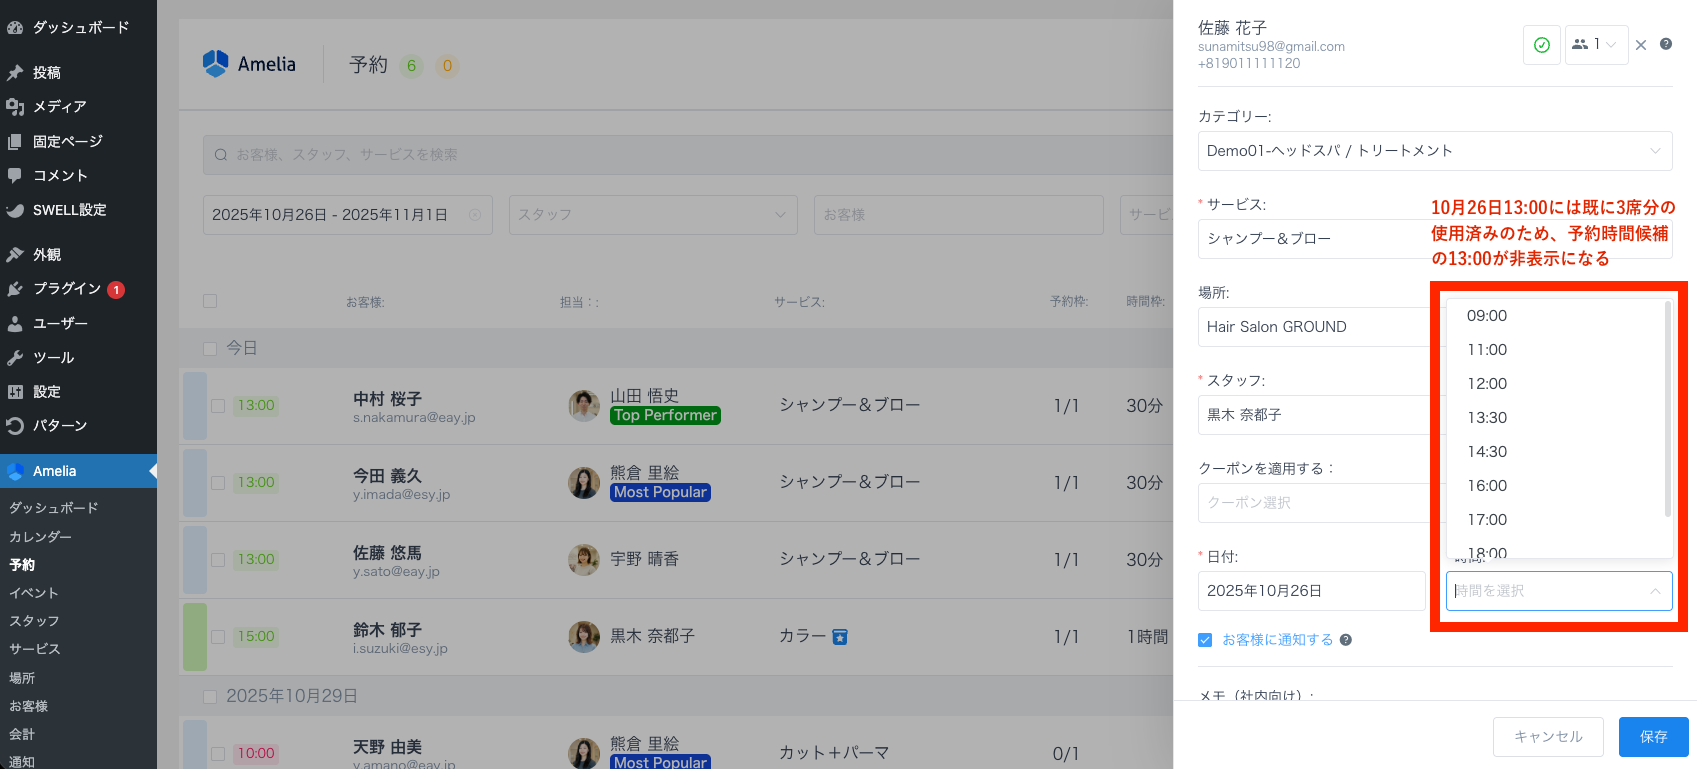The width and height of the screenshot is (1697, 769).
Task: Toggle the お客様に通知する checkbox
Action: tap(1205, 640)
